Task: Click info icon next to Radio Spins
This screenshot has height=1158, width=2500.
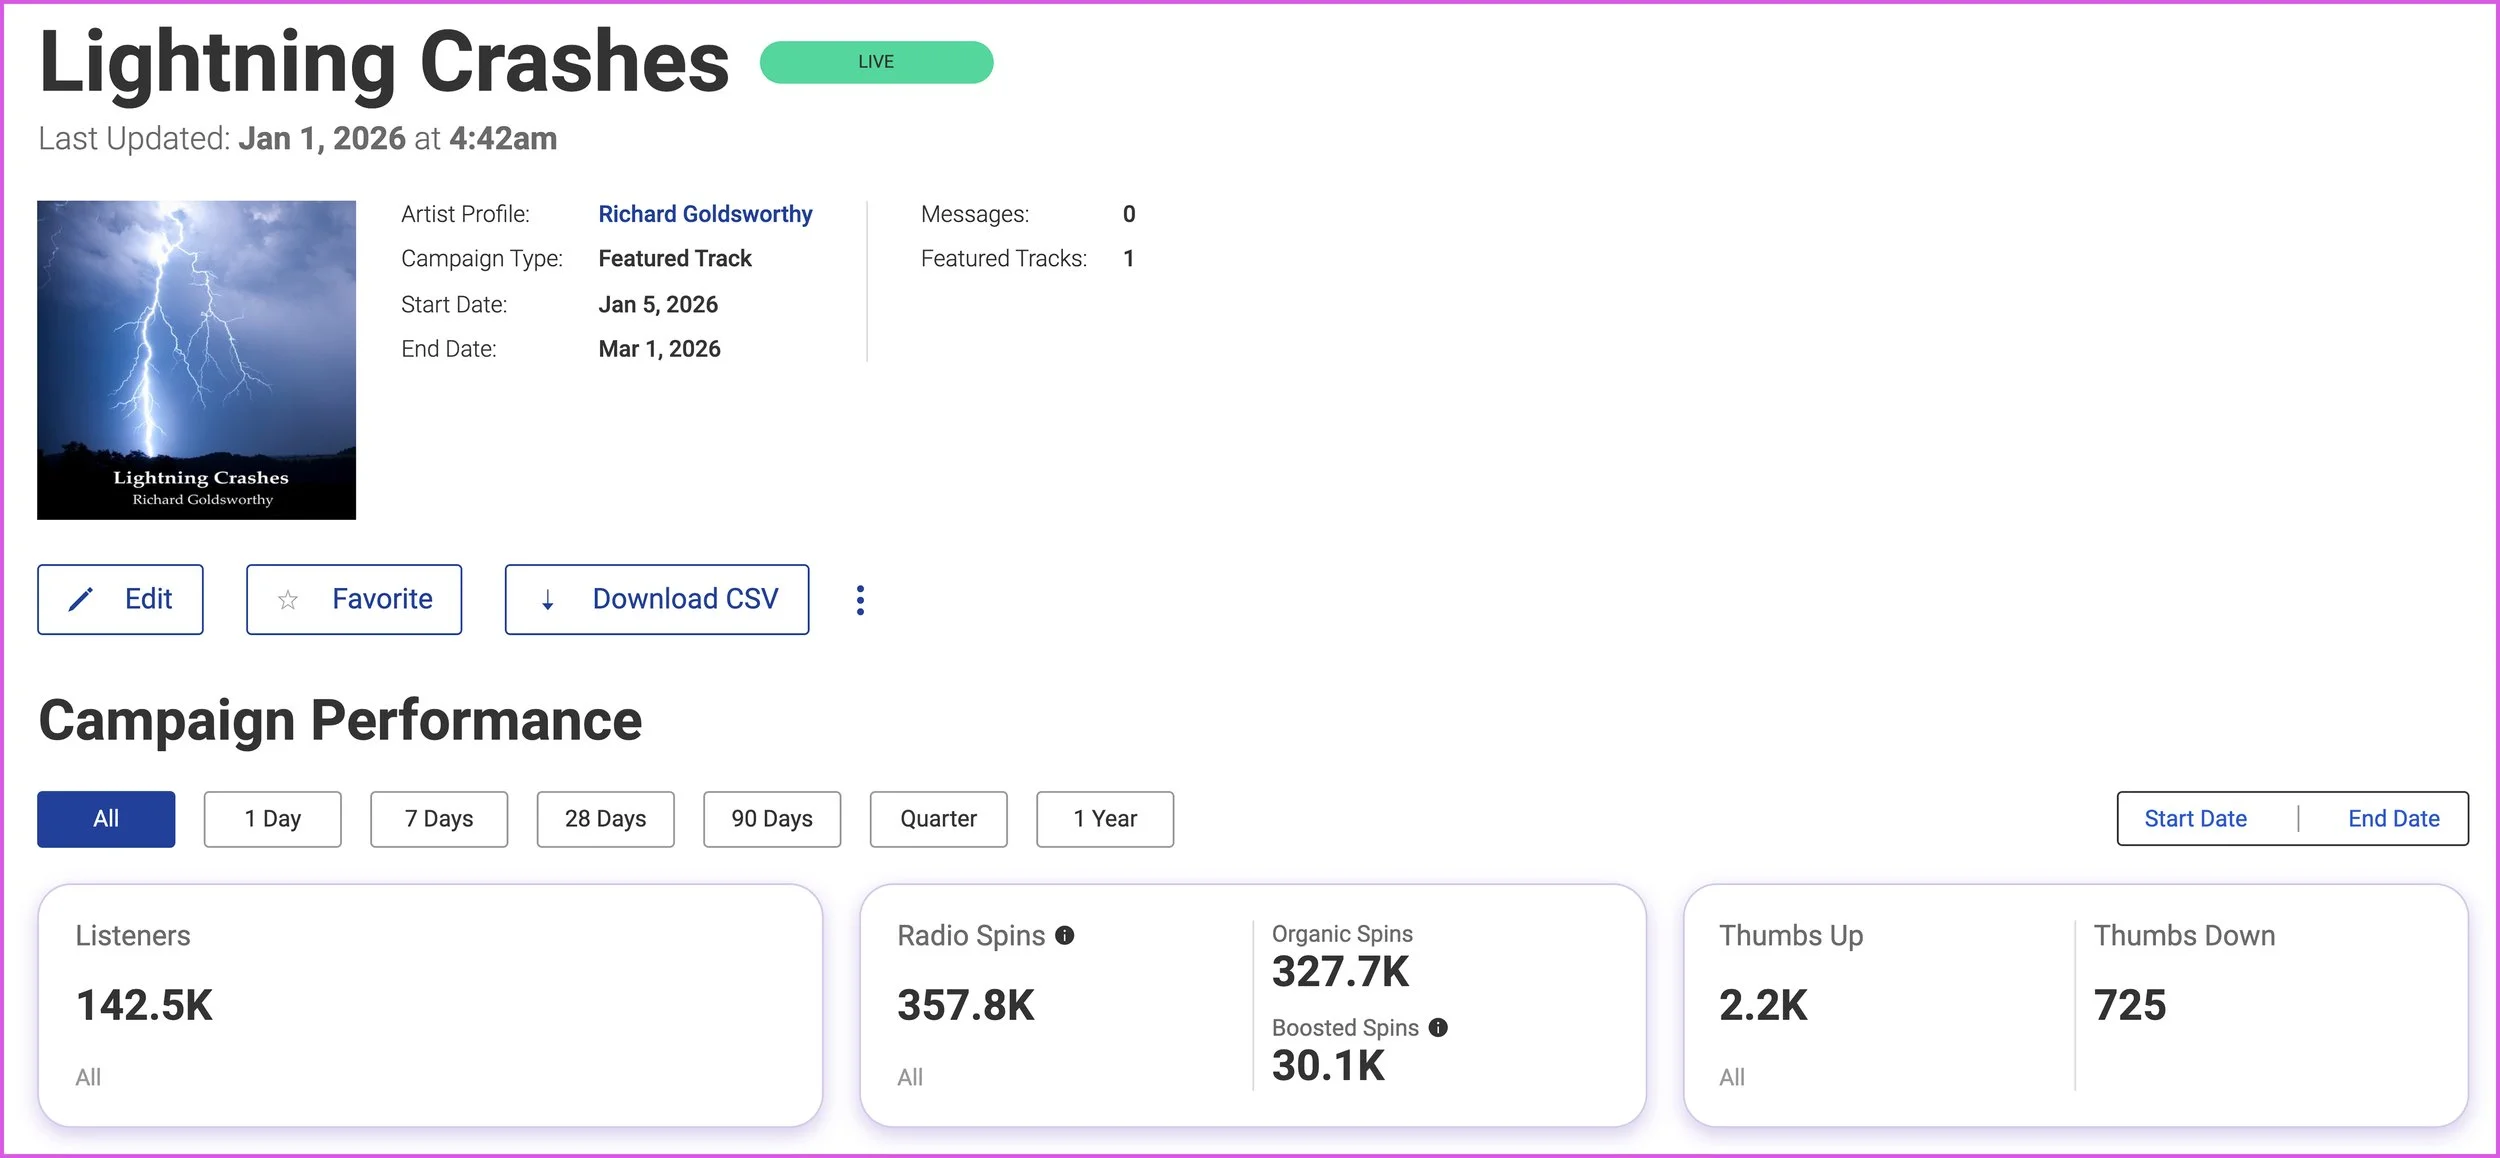Action: [1065, 935]
